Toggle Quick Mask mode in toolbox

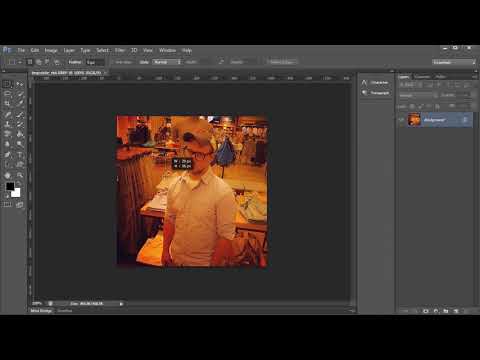[x=7, y=205]
